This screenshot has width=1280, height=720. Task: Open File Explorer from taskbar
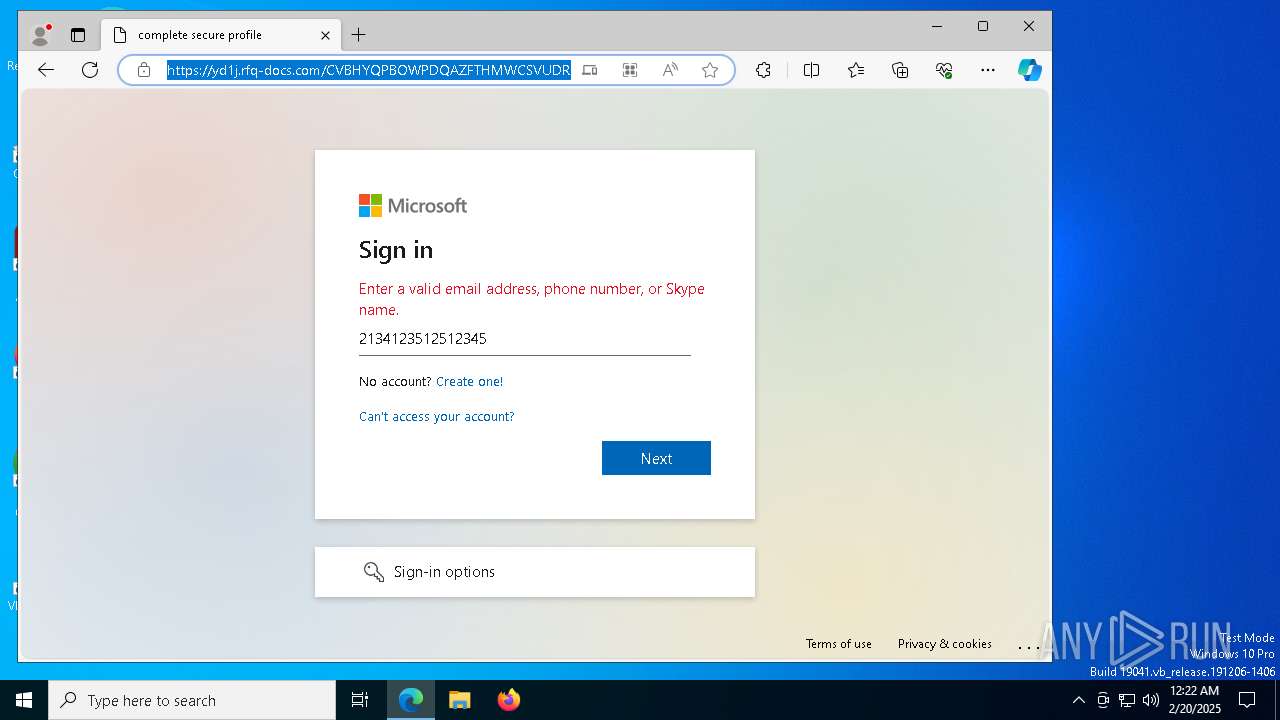coord(459,700)
